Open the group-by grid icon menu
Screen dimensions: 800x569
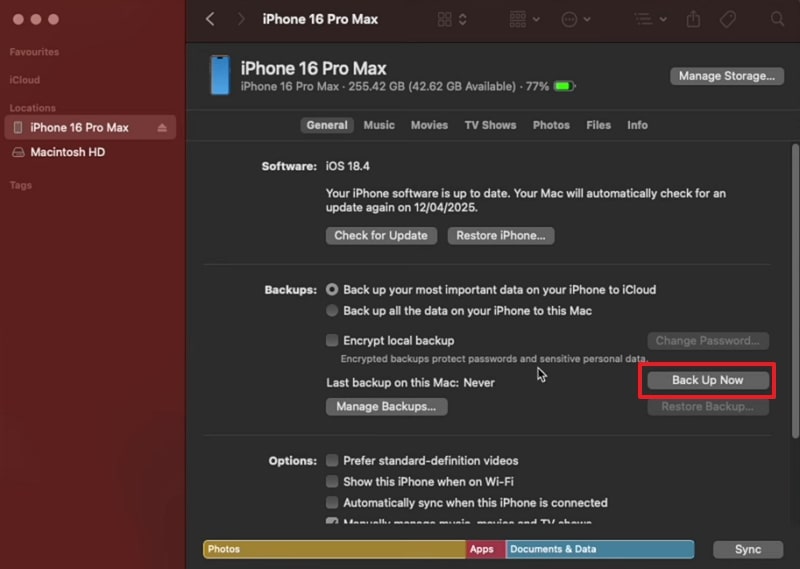(517, 19)
